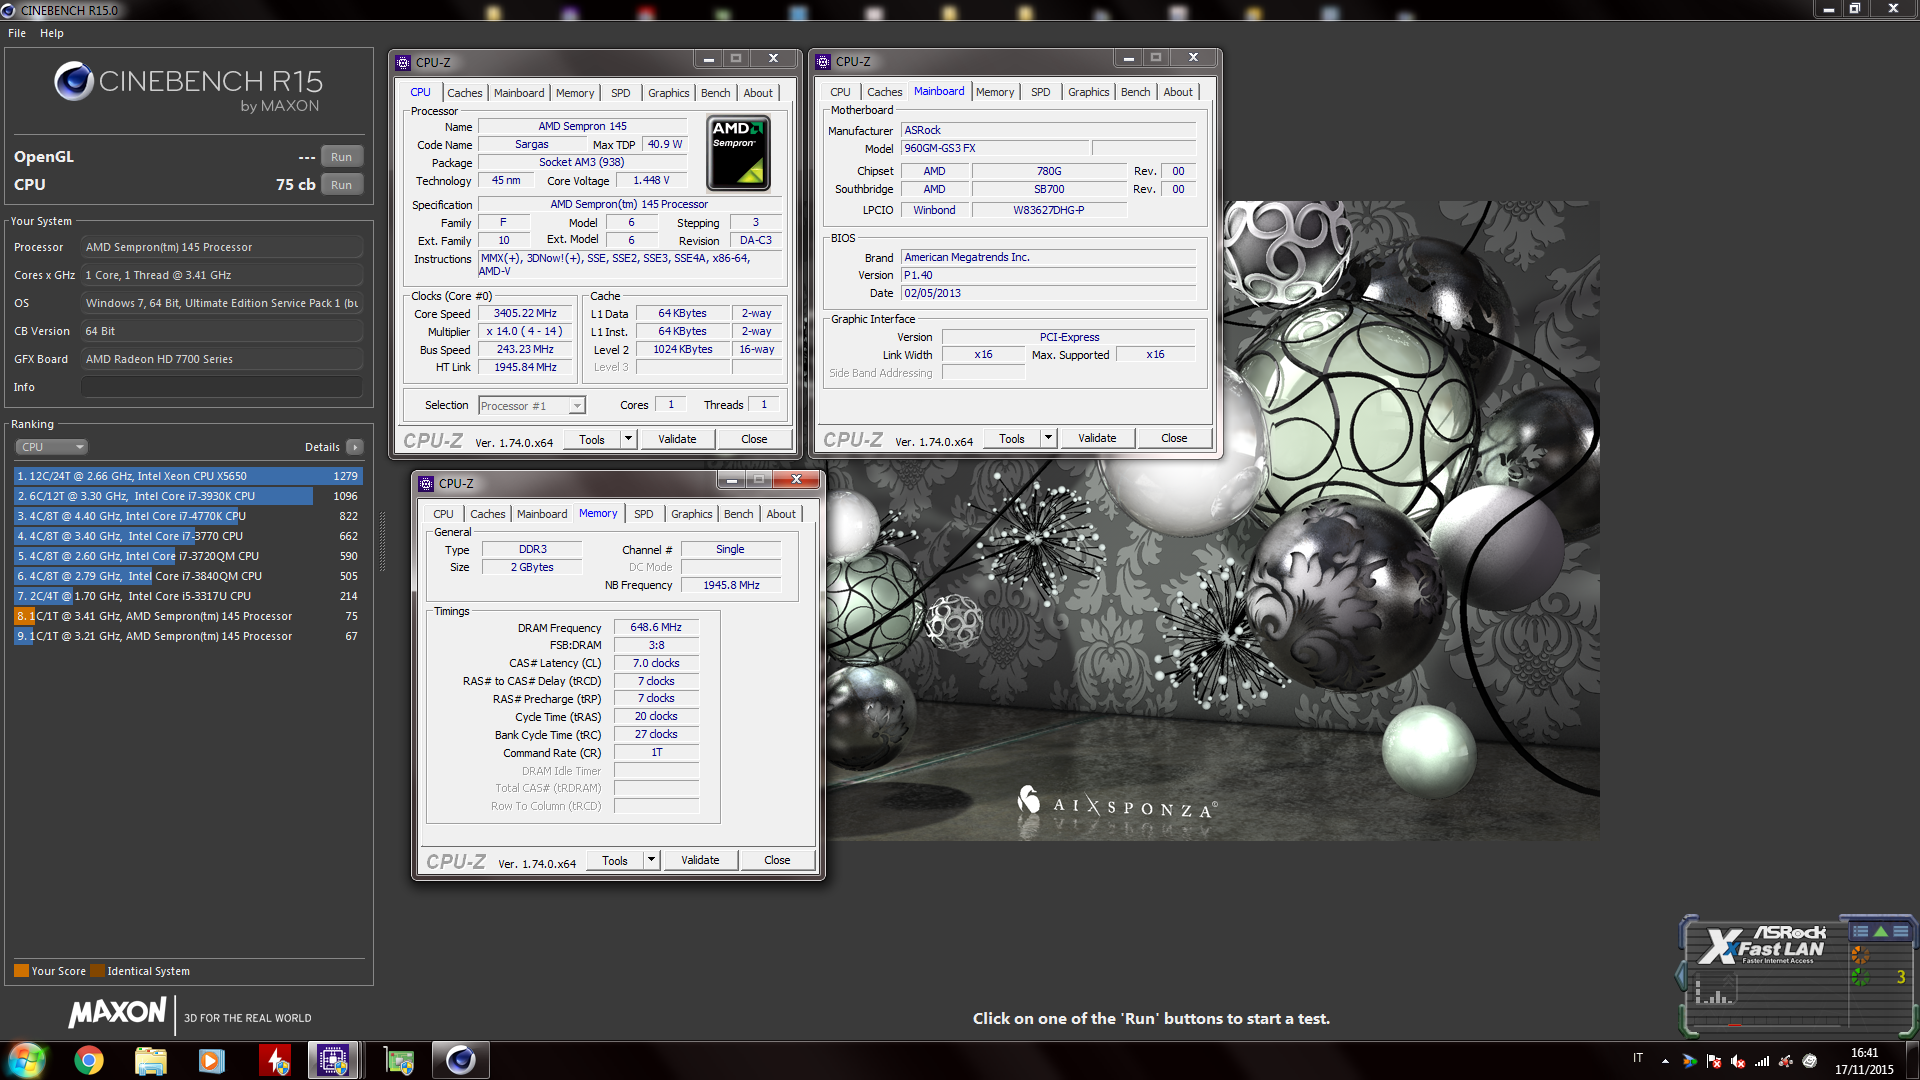Run the OpenGL benchmark
The height and width of the screenshot is (1080, 1920).
tap(342, 157)
